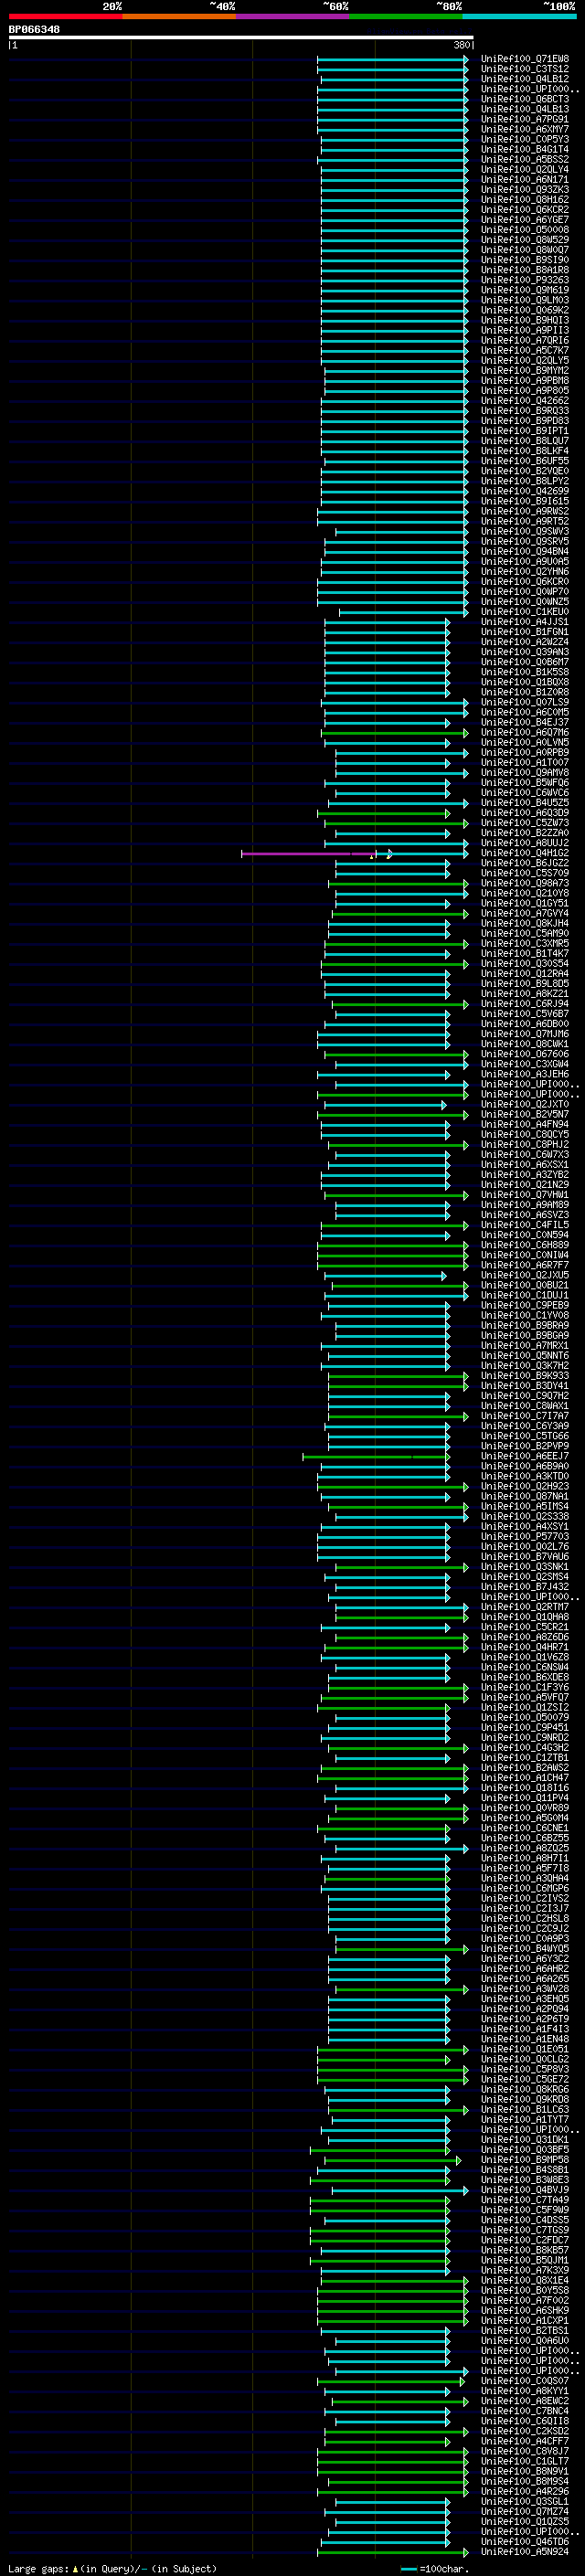The image size is (585, 2576).
Task: Click the =100char. scale legend
Action: (x=434, y=2568)
